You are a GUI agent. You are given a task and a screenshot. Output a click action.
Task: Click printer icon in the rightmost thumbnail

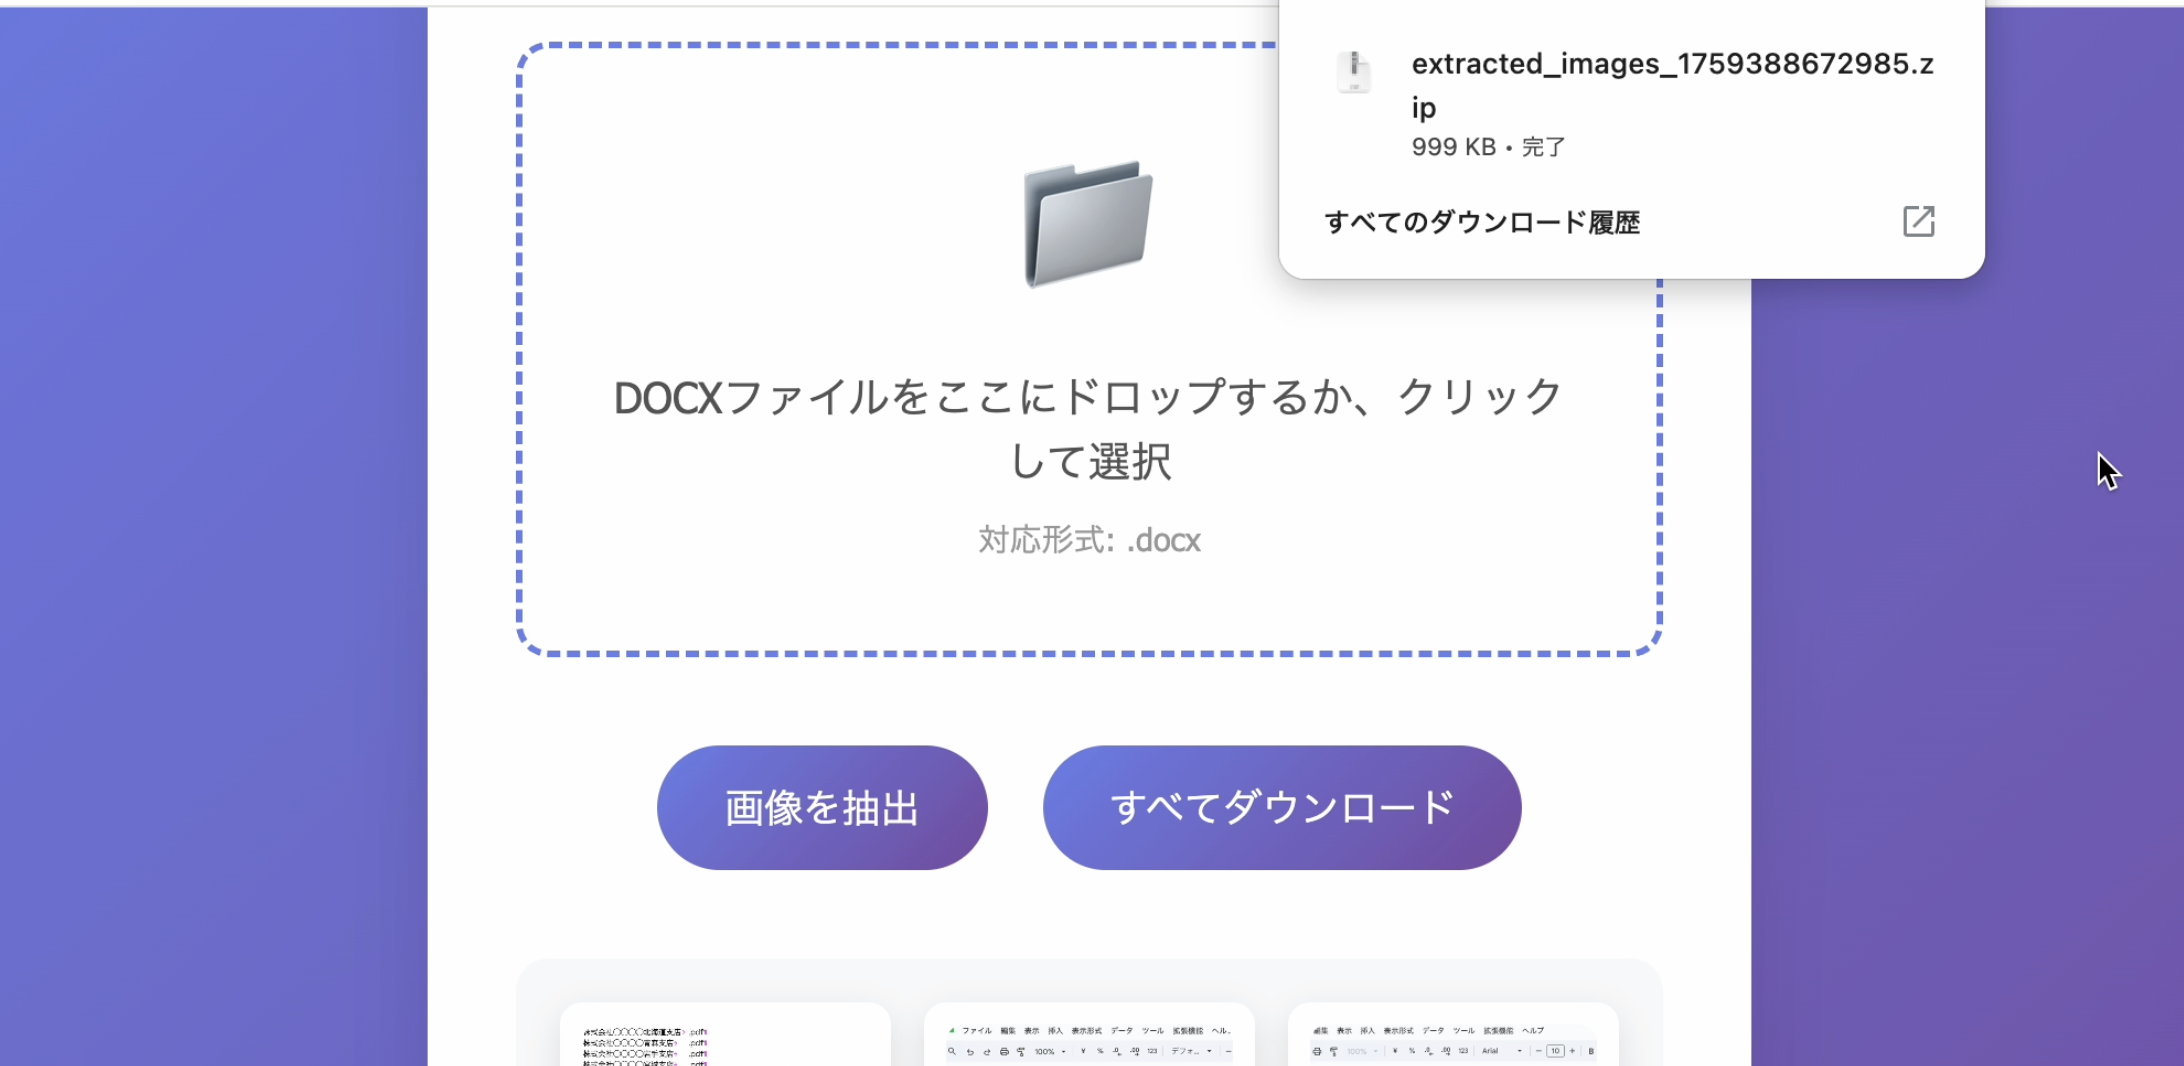pos(1317,1051)
